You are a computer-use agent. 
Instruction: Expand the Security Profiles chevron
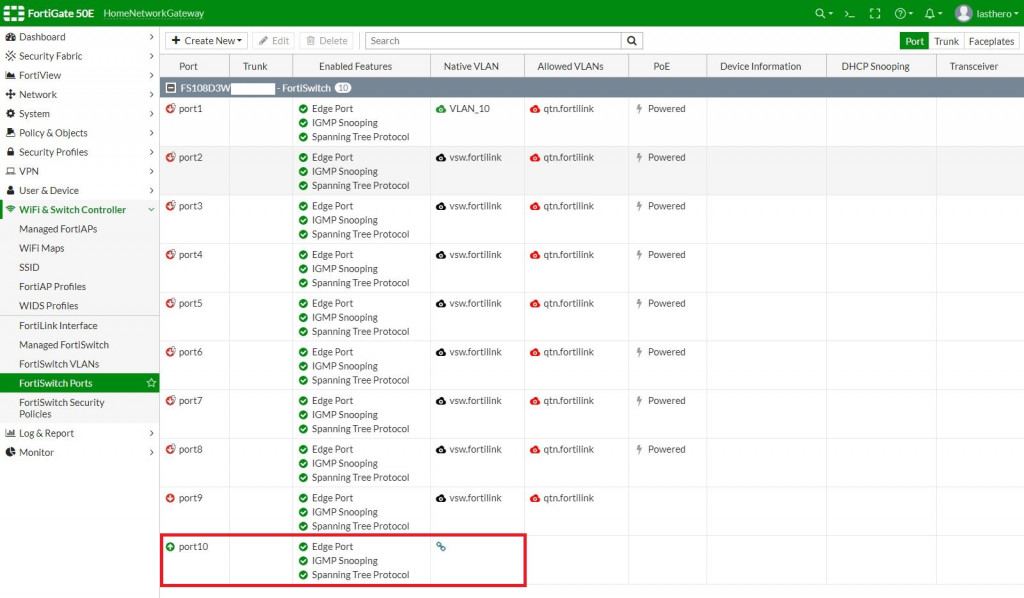coord(152,152)
